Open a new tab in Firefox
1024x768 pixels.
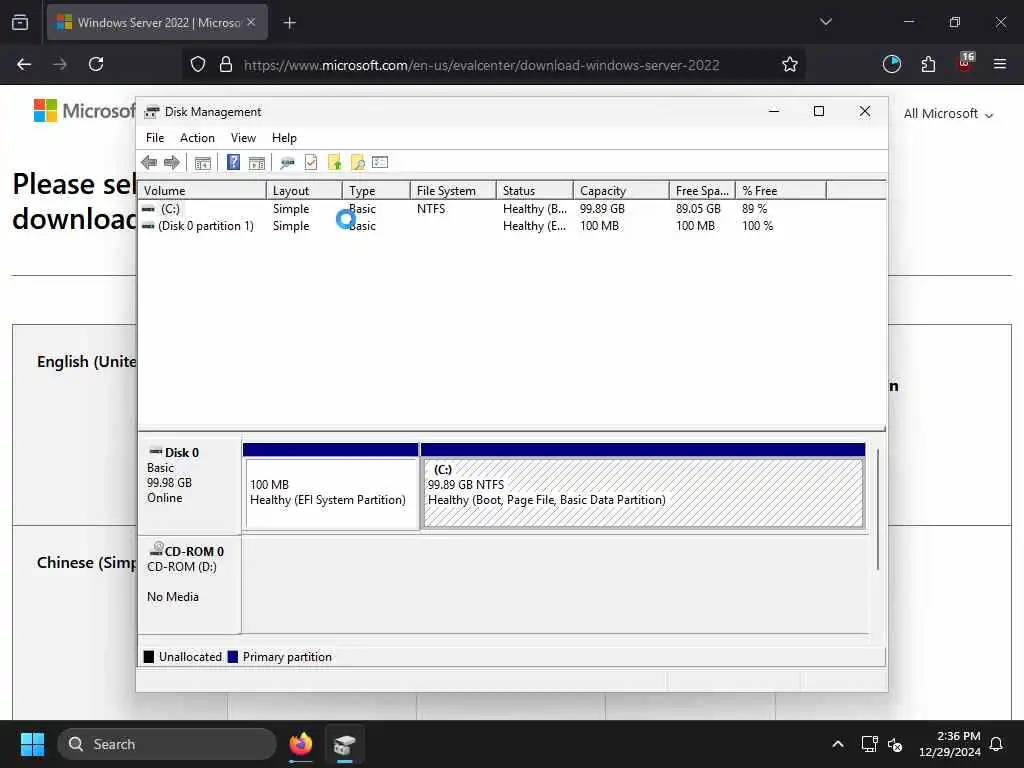coord(289,23)
